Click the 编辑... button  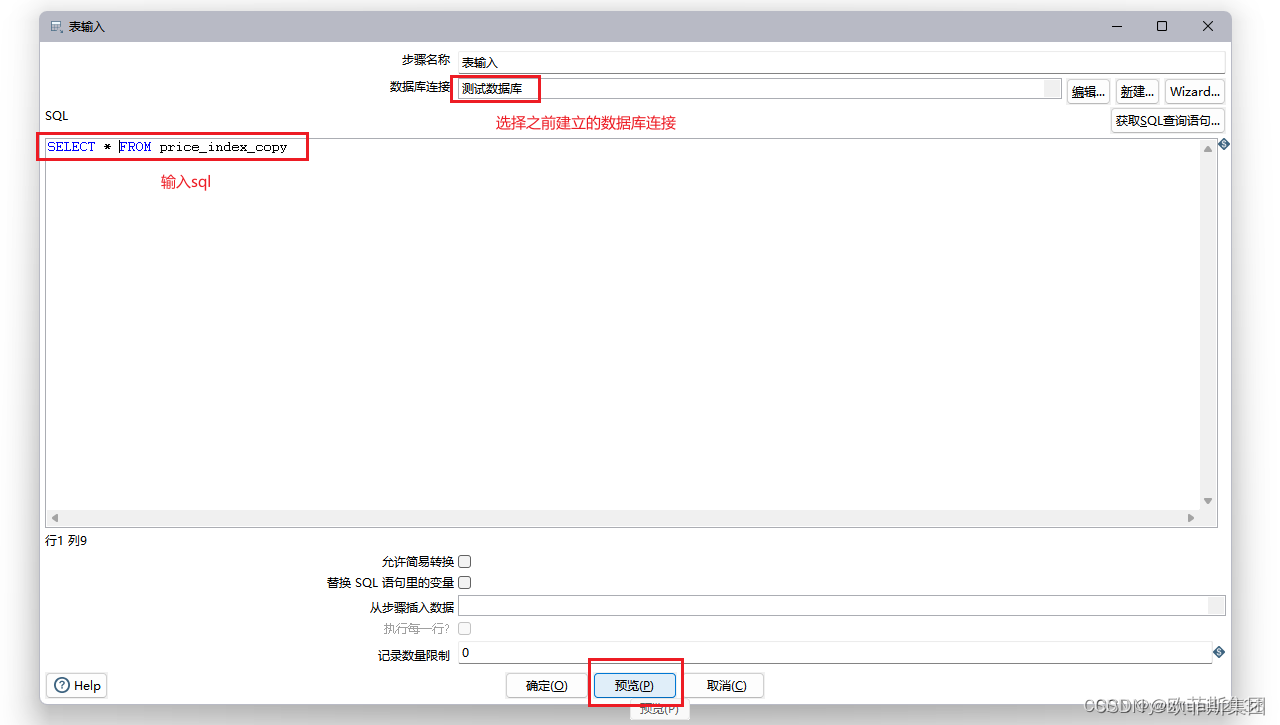pos(1089,91)
